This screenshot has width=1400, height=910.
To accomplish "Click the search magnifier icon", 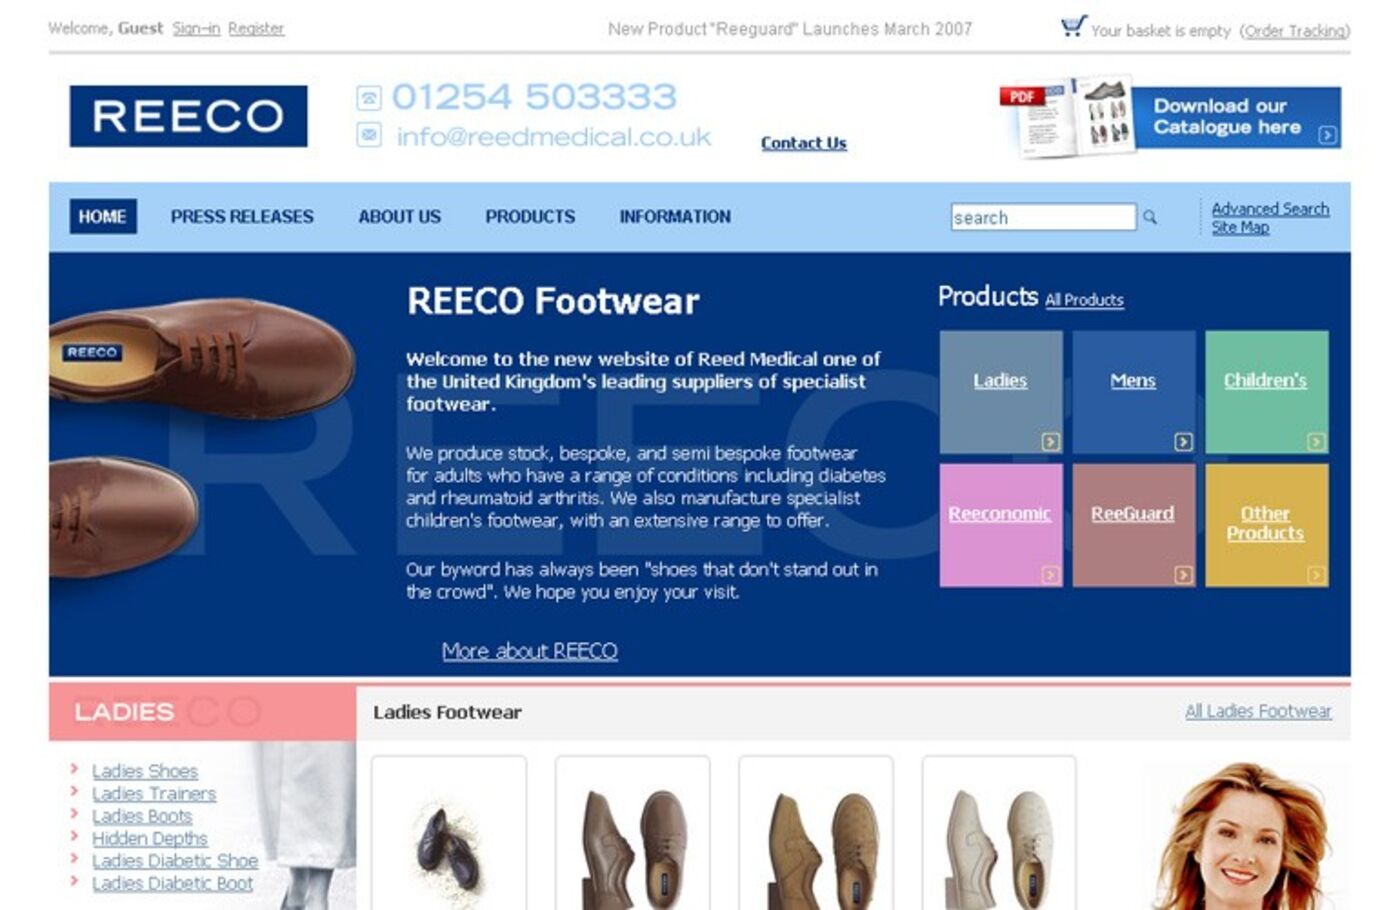I will coord(1150,217).
